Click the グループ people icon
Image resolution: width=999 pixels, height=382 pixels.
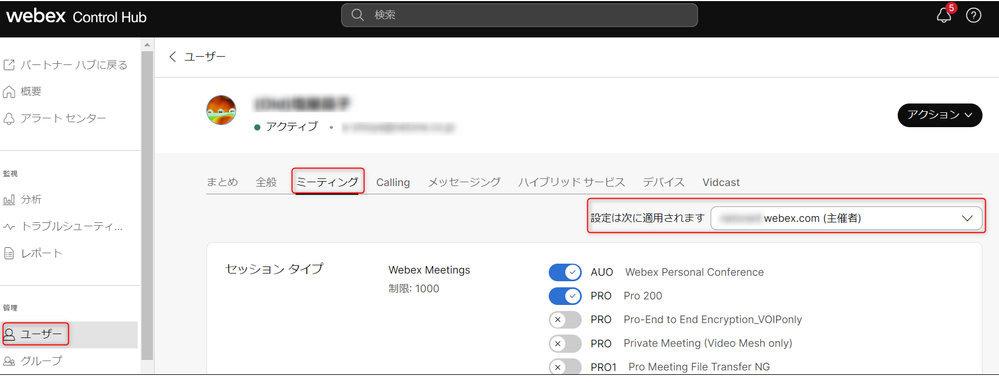(x=9, y=361)
